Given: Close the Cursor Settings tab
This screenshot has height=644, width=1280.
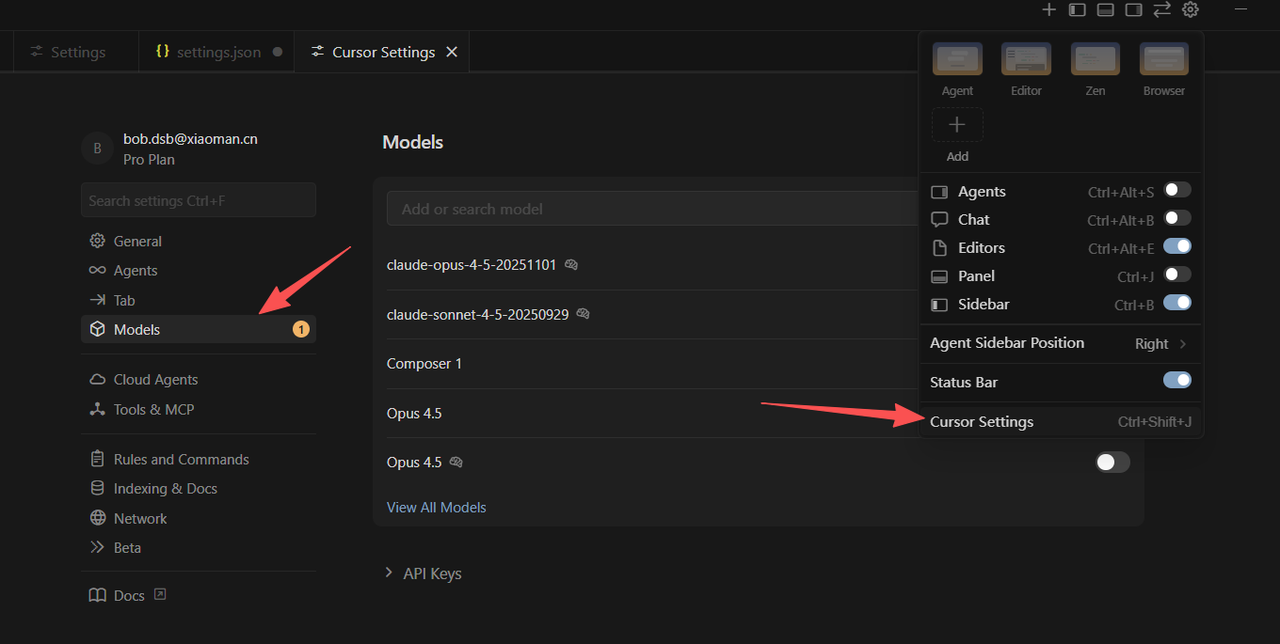Looking at the screenshot, I should pos(452,52).
